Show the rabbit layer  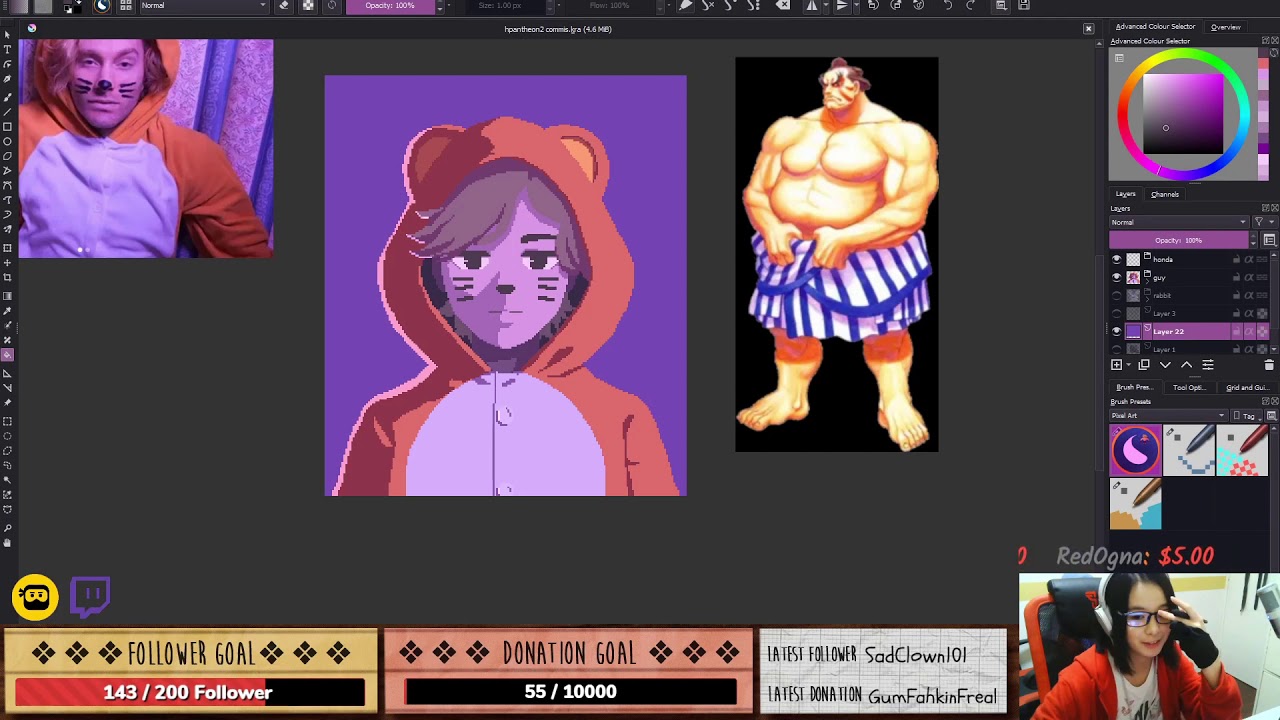point(1117,295)
